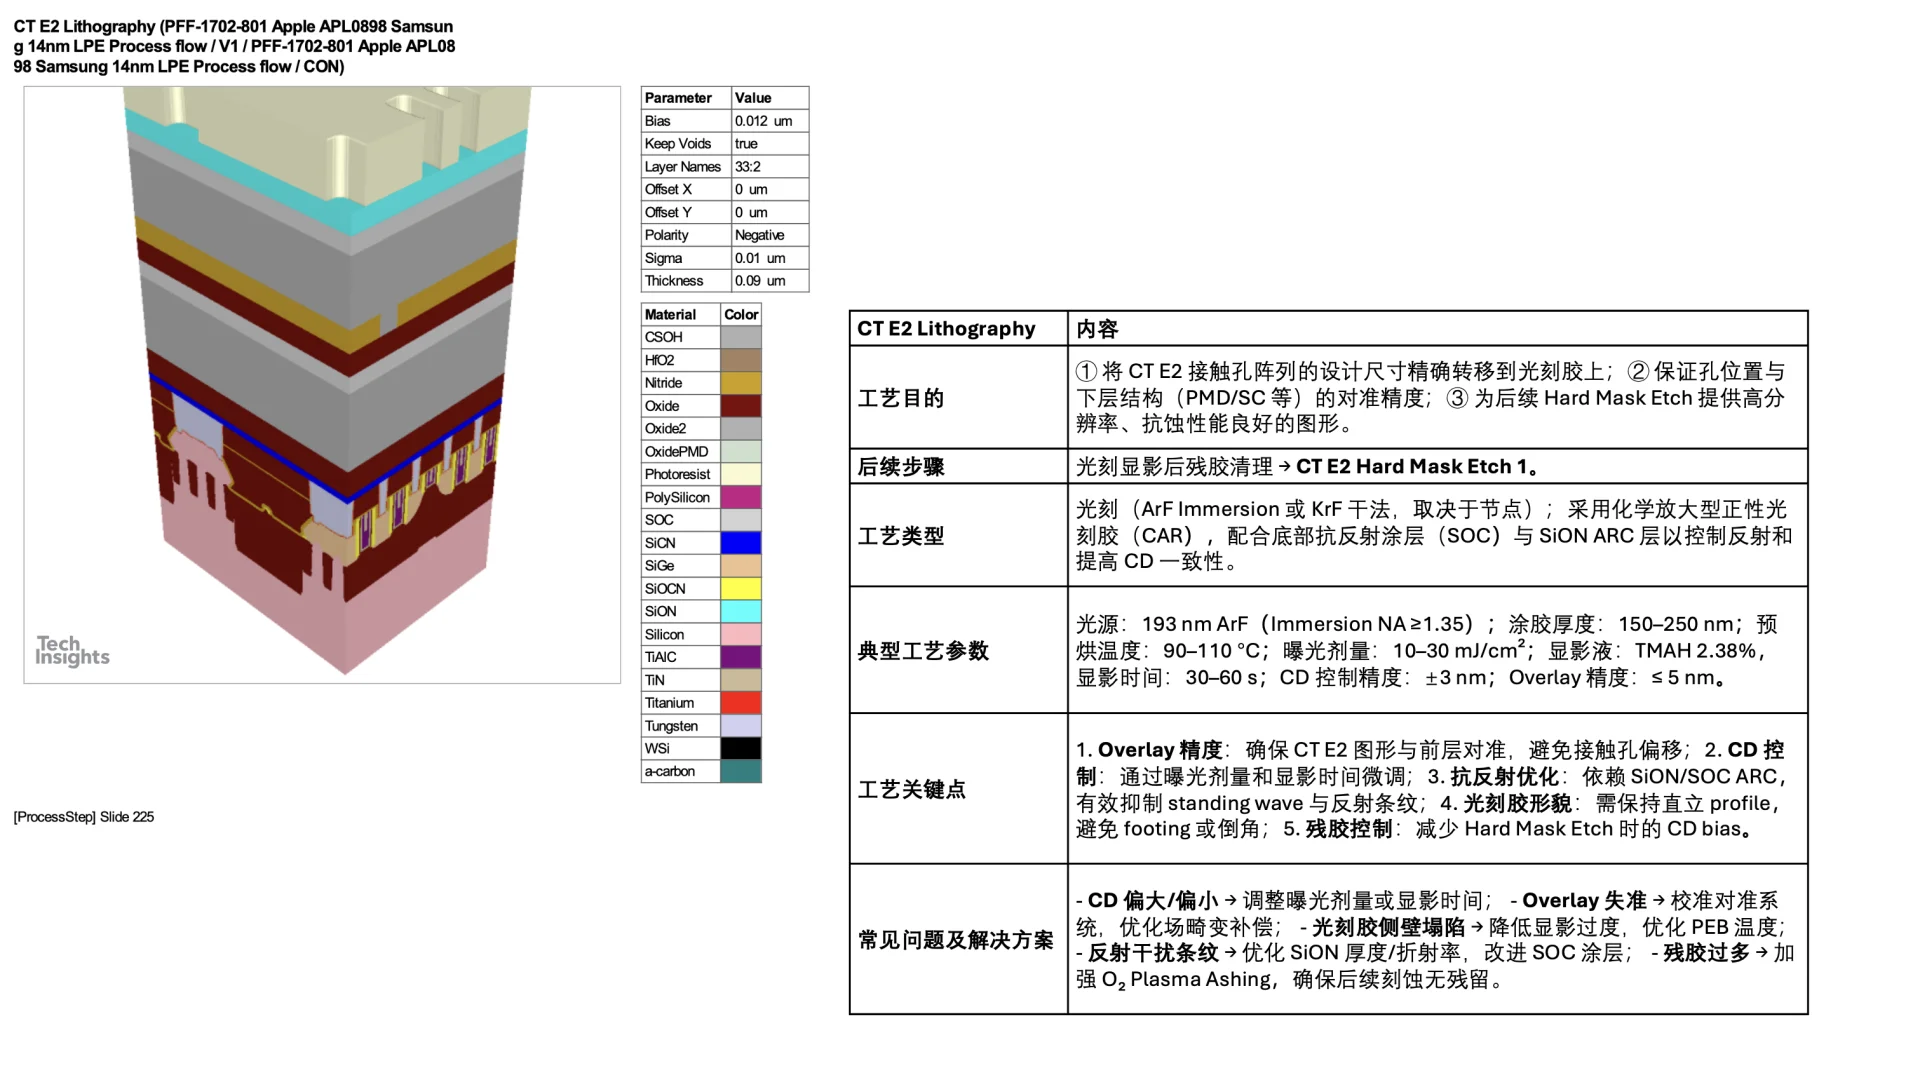The image size is (1920, 1080).
Task: Click the SiON cyan color swatch
Action: click(740, 611)
